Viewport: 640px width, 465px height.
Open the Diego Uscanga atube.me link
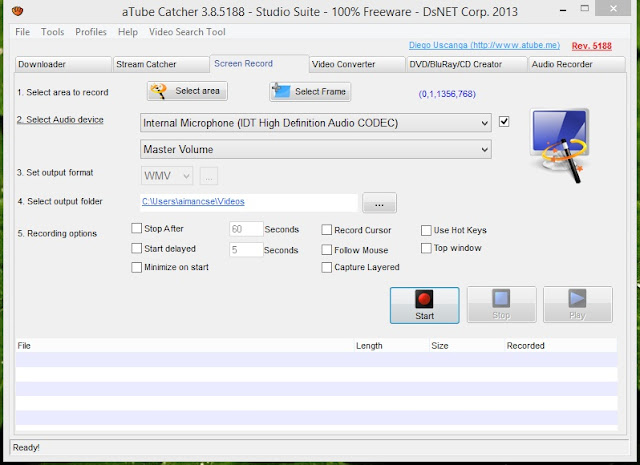coord(484,45)
